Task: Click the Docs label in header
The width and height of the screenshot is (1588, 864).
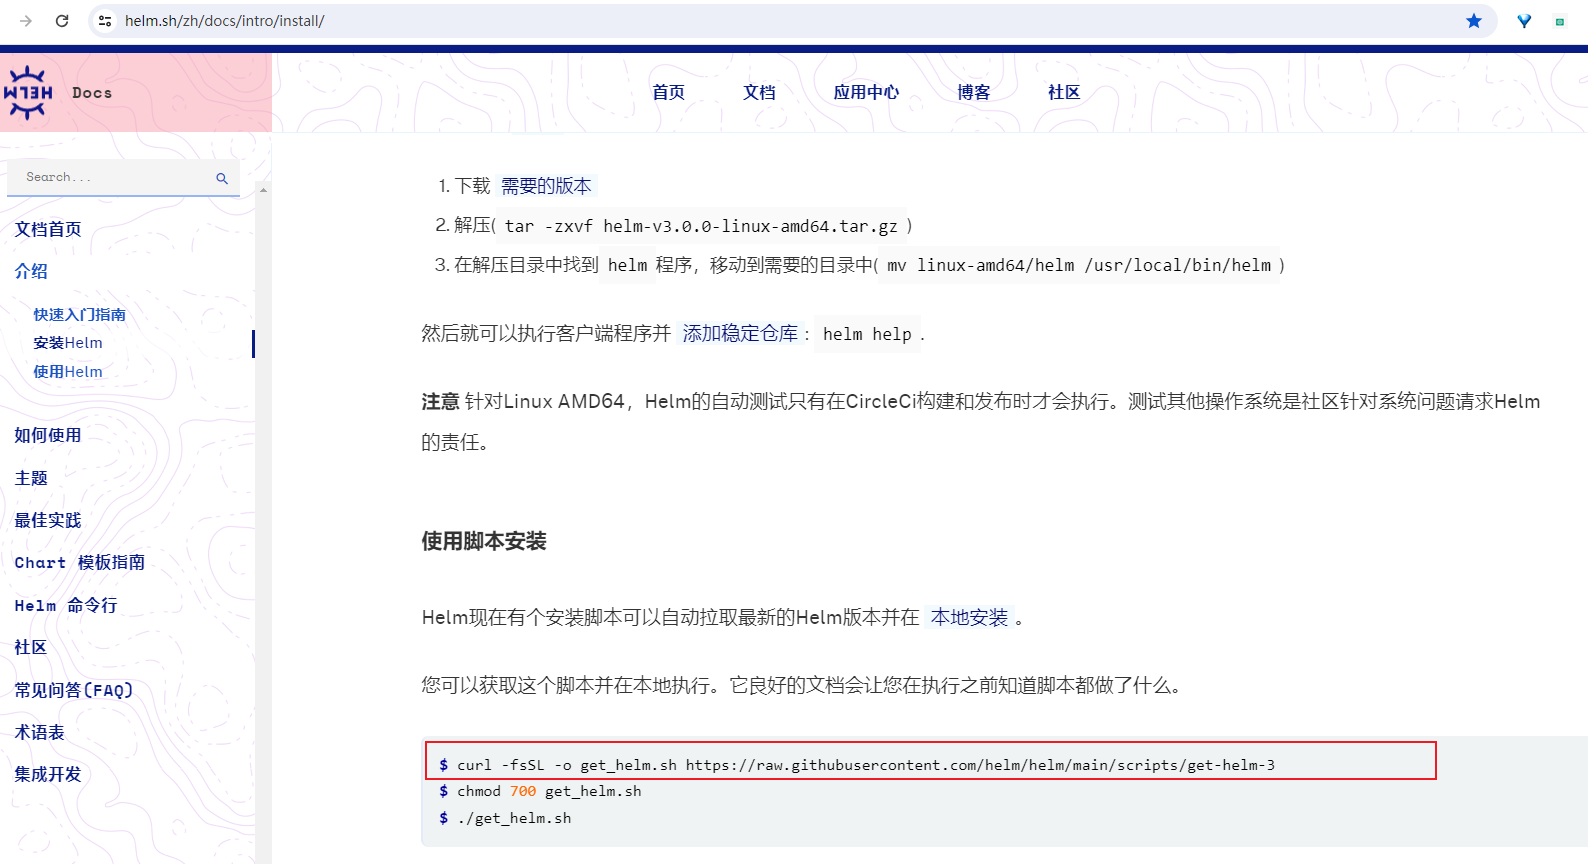Action: [x=92, y=93]
